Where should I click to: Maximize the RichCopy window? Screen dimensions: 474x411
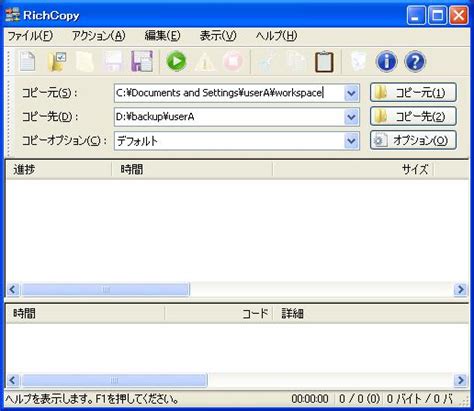(x=437, y=15)
